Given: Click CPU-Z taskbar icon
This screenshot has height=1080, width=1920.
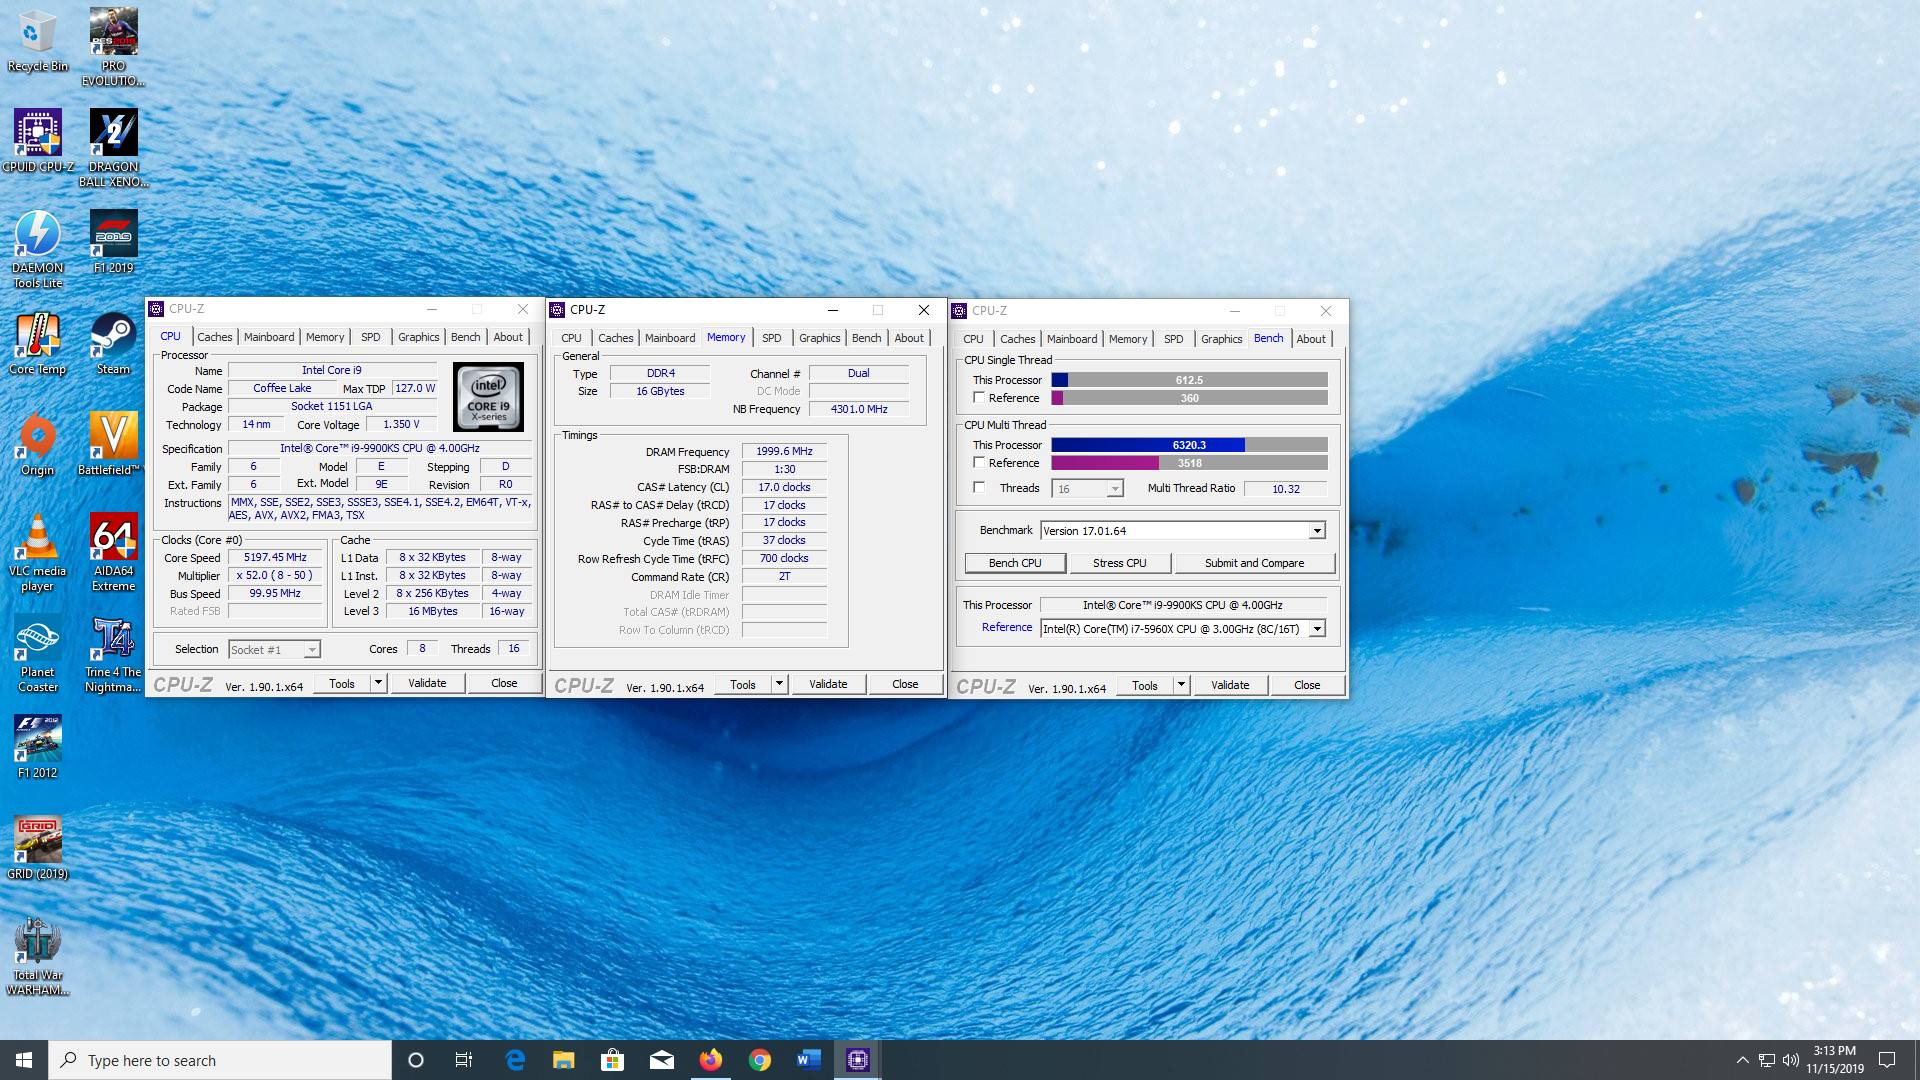Looking at the screenshot, I should coord(858,1060).
